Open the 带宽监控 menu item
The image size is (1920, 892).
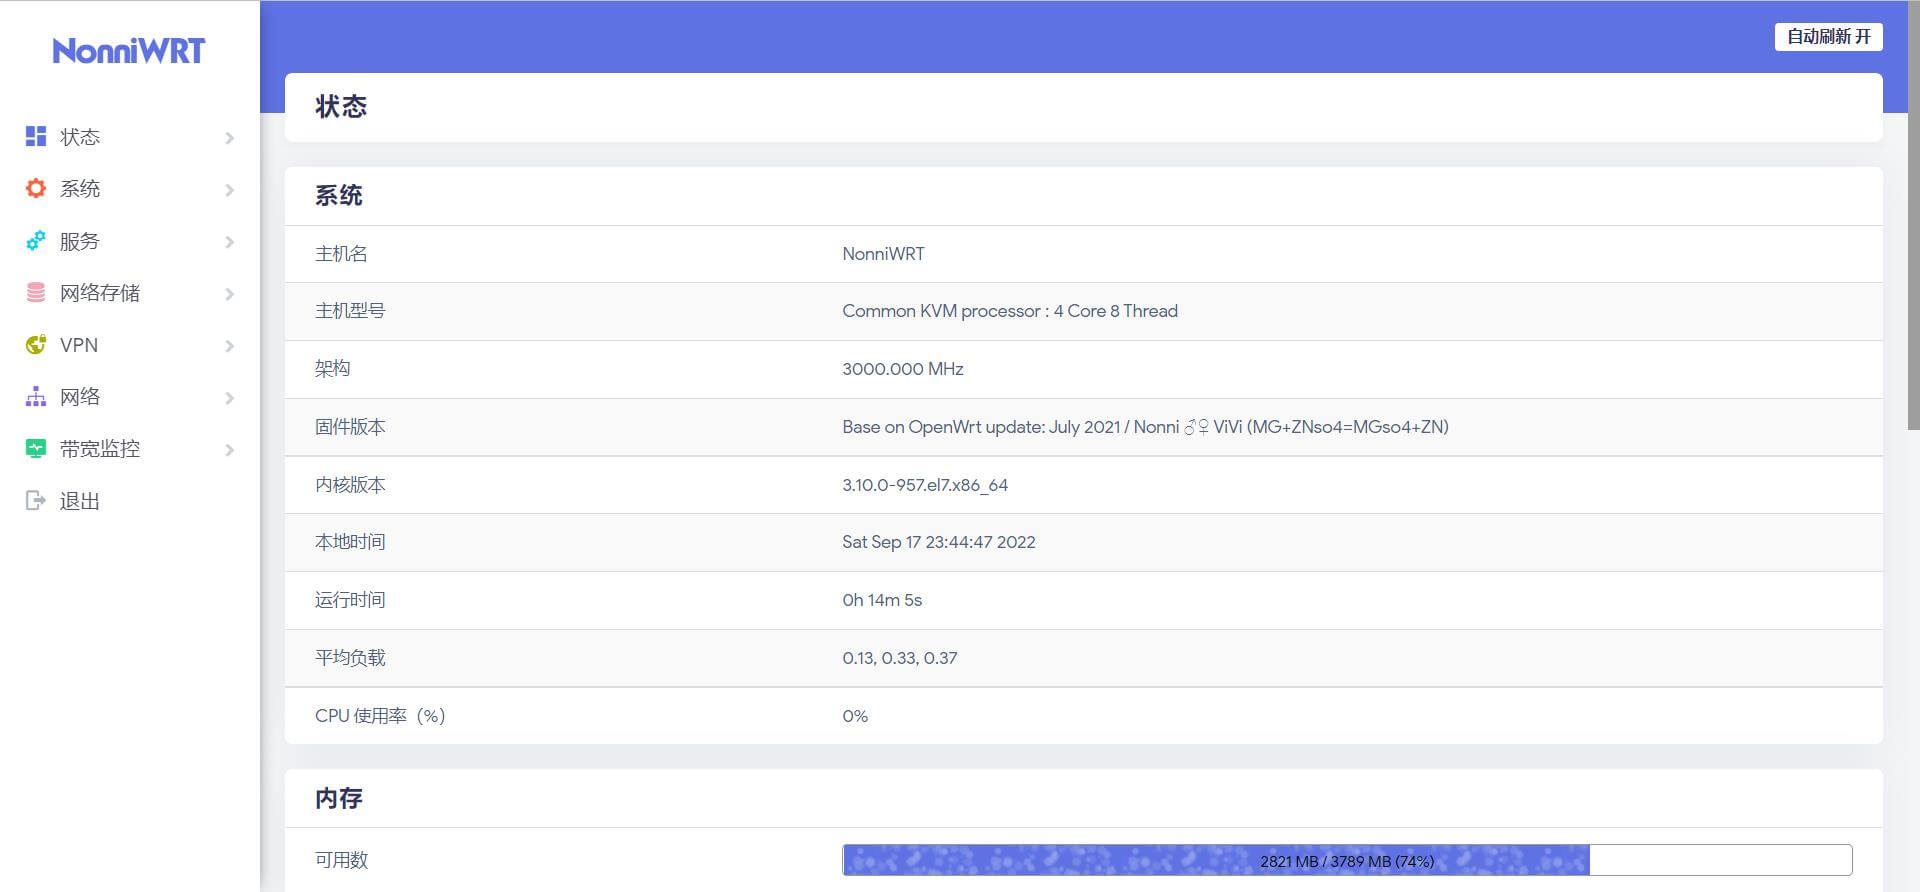tap(100, 449)
